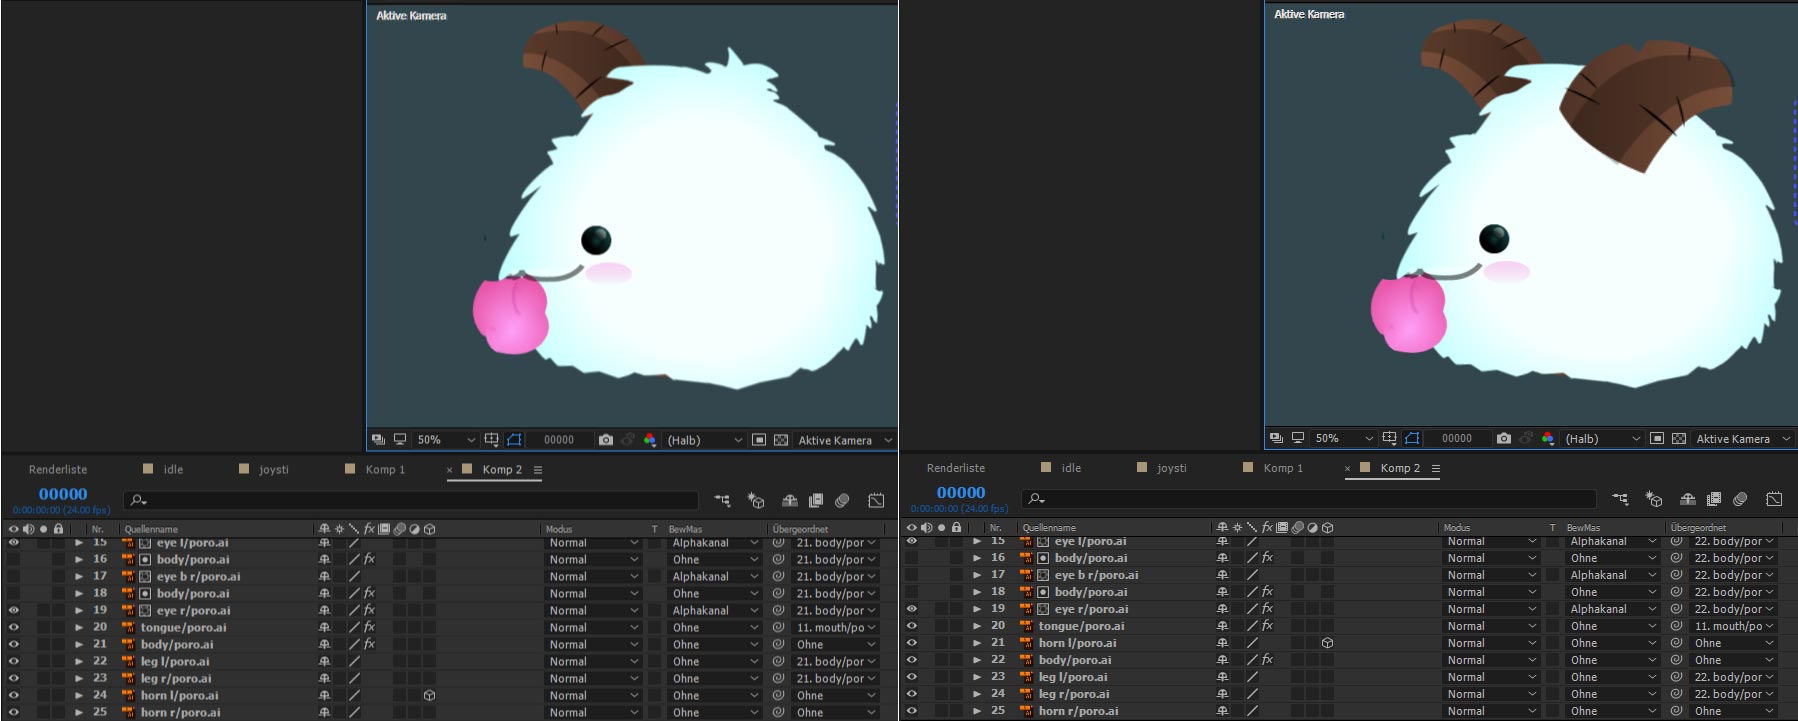Click the RGB channel icon in left viewer
The width and height of the screenshot is (1798, 721).
click(x=650, y=440)
